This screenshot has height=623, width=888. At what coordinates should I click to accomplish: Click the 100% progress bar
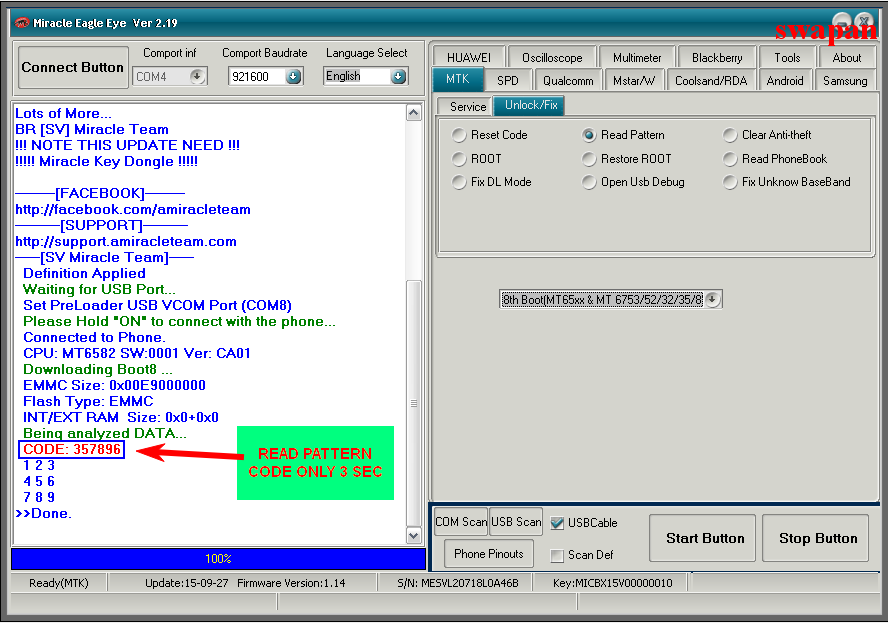tap(219, 559)
